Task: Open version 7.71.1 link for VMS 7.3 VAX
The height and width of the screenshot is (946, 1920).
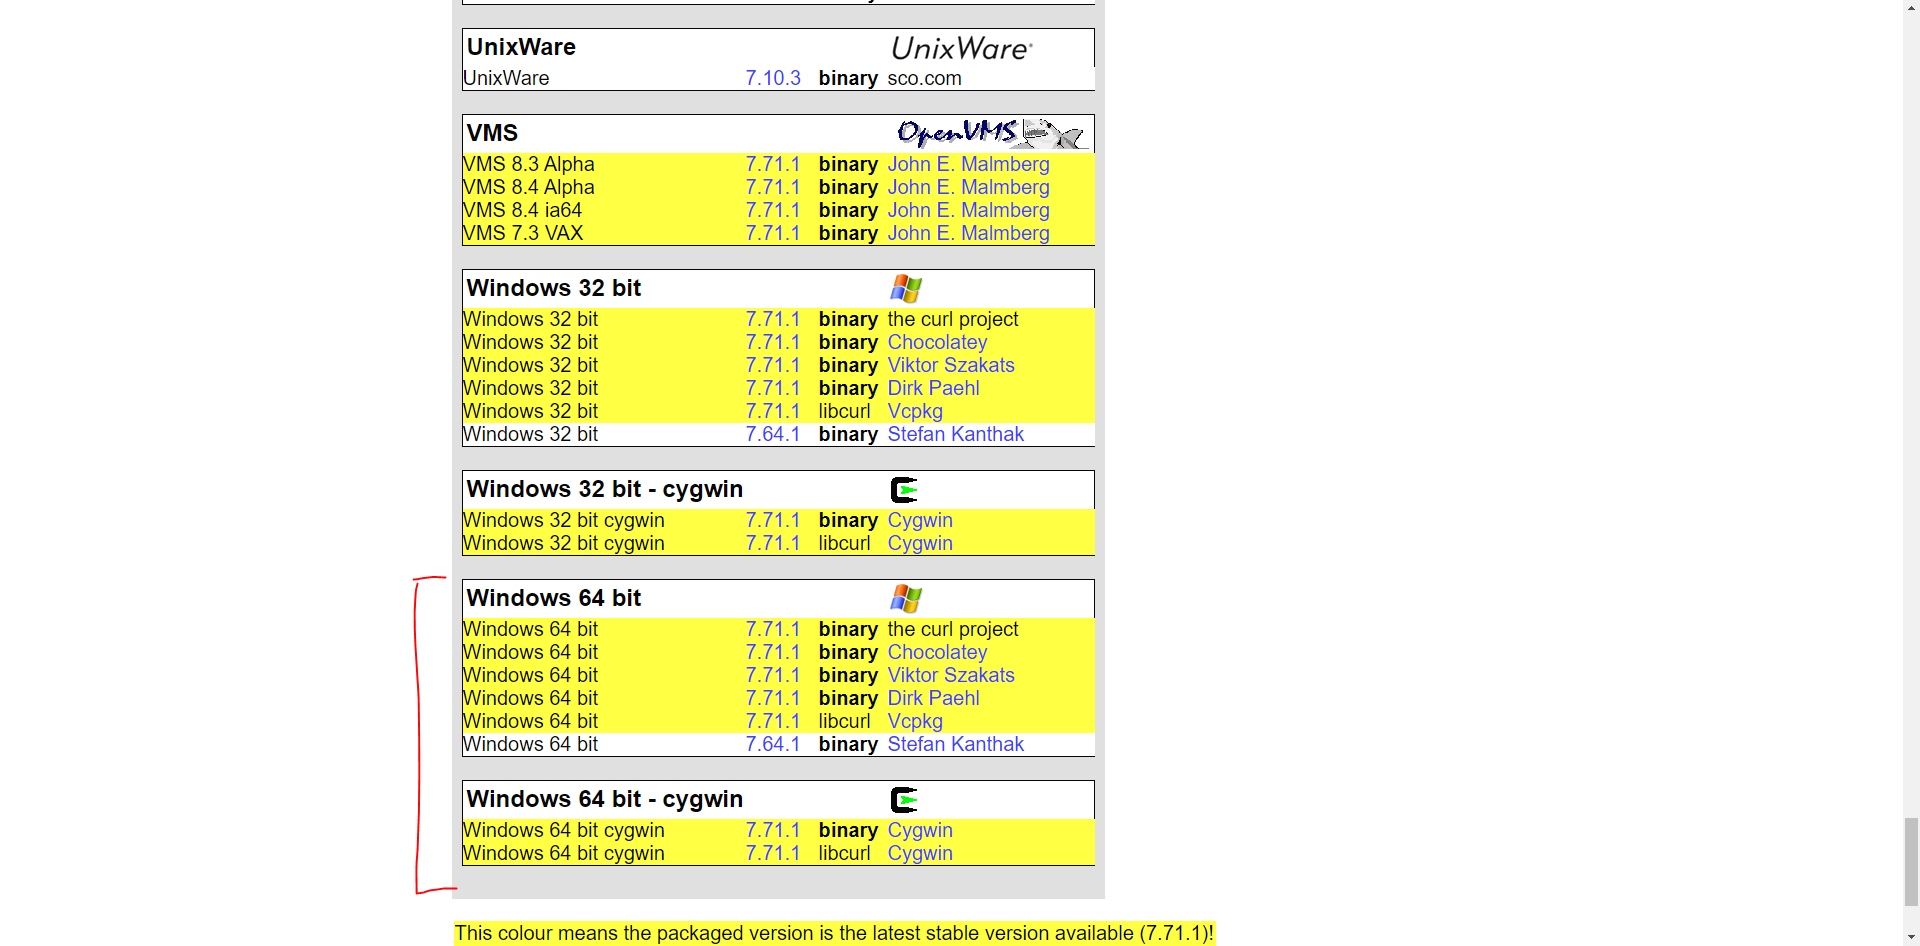Action: [773, 233]
